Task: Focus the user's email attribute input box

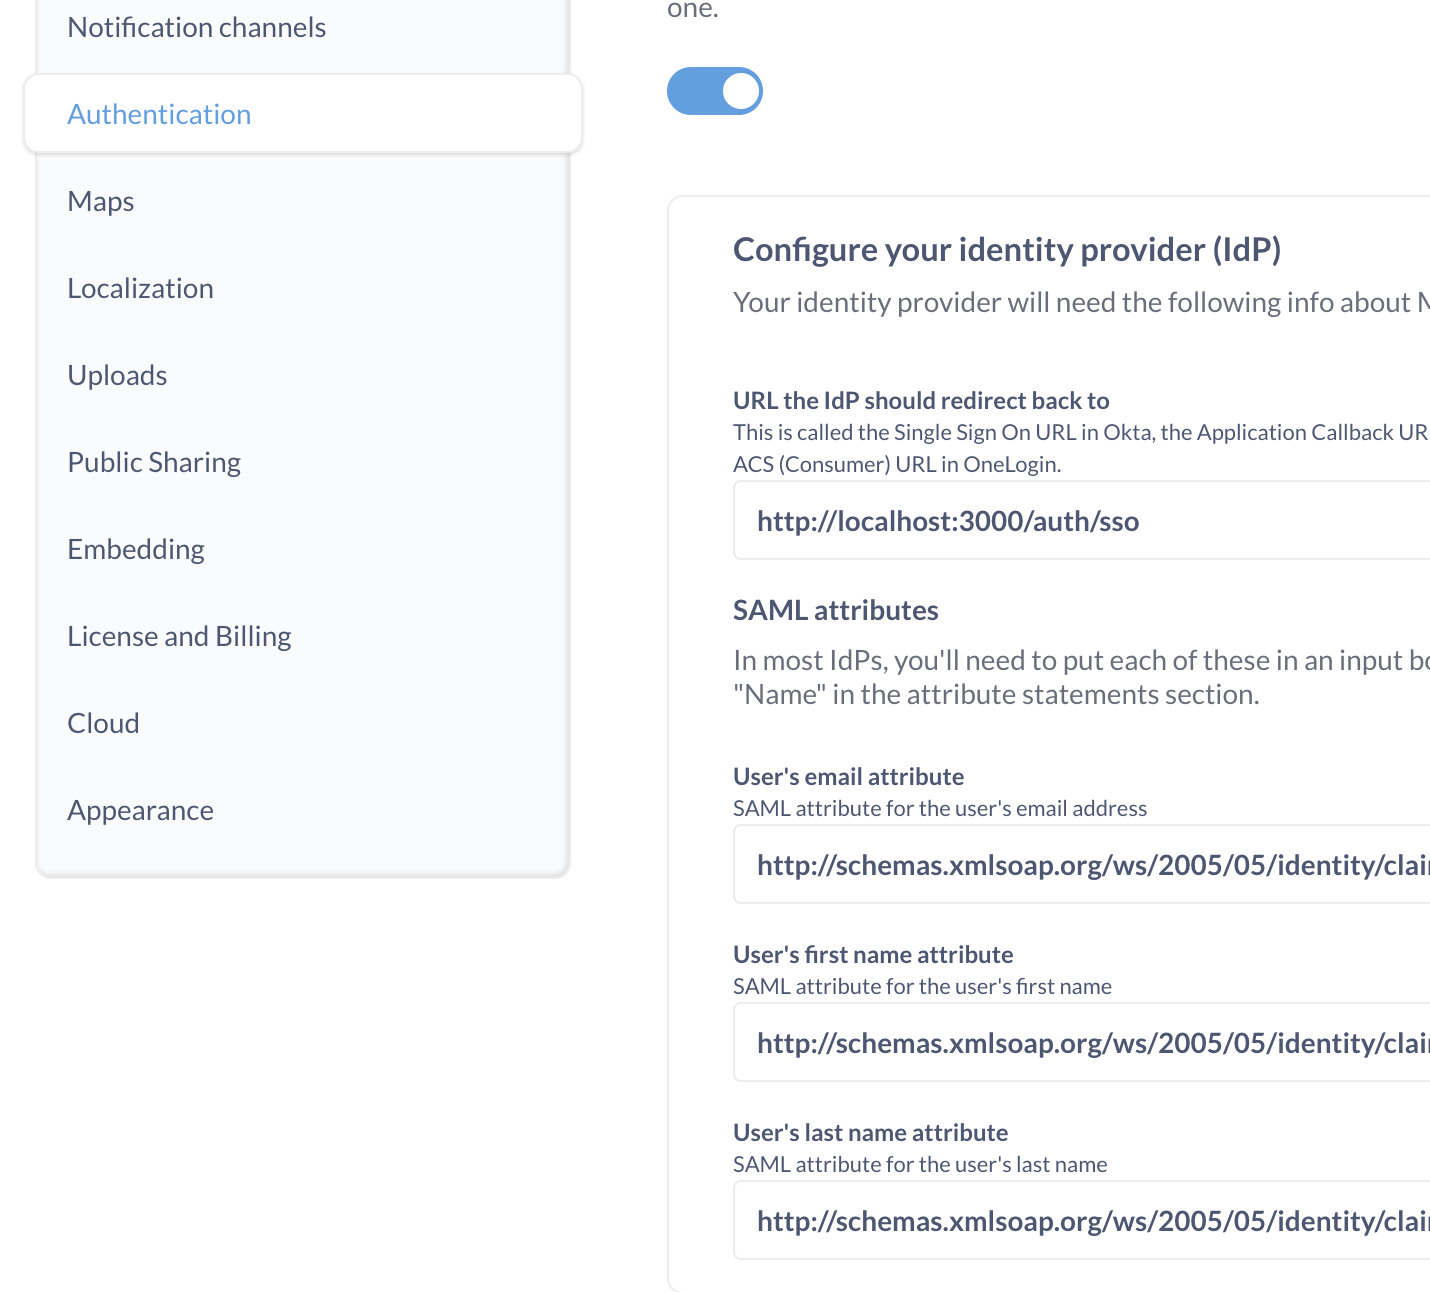Action: (x=1080, y=865)
